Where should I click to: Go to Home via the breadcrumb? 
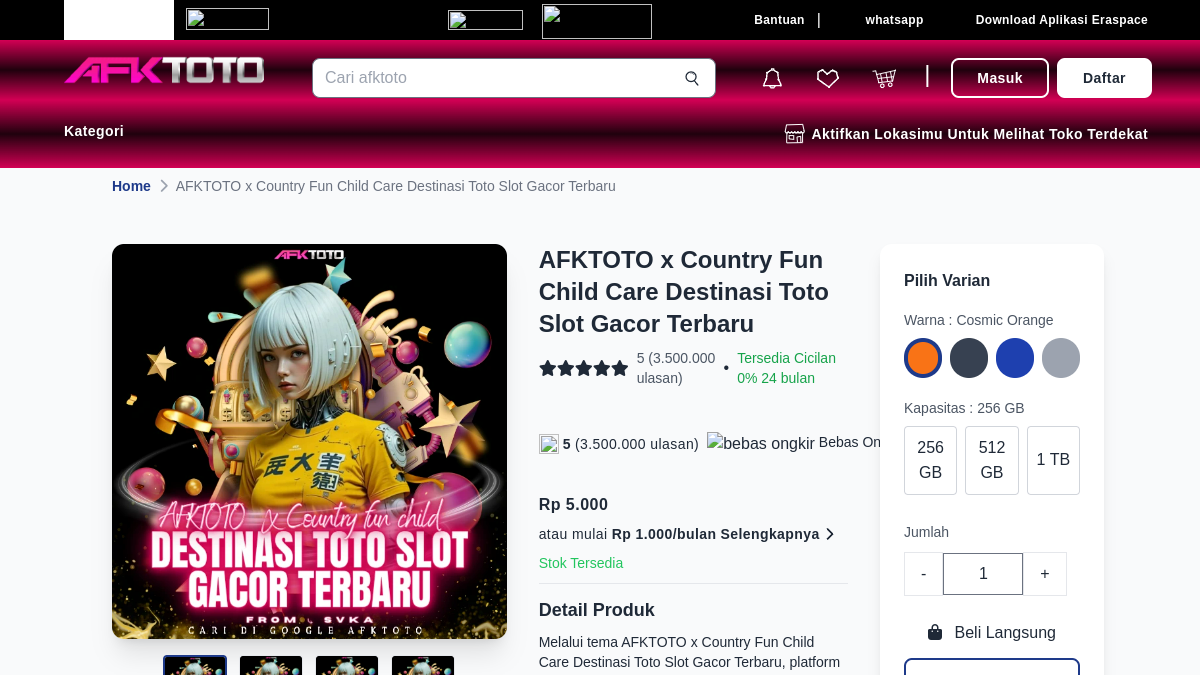131,186
